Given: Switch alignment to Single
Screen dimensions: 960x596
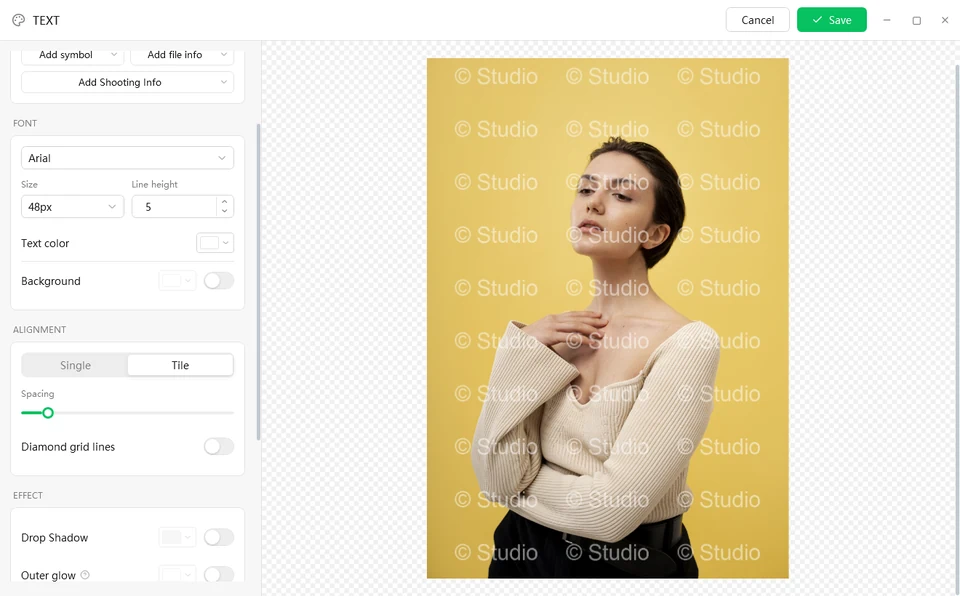Looking at the screenshot, I should pyautogui.click(x=75, y=365).
